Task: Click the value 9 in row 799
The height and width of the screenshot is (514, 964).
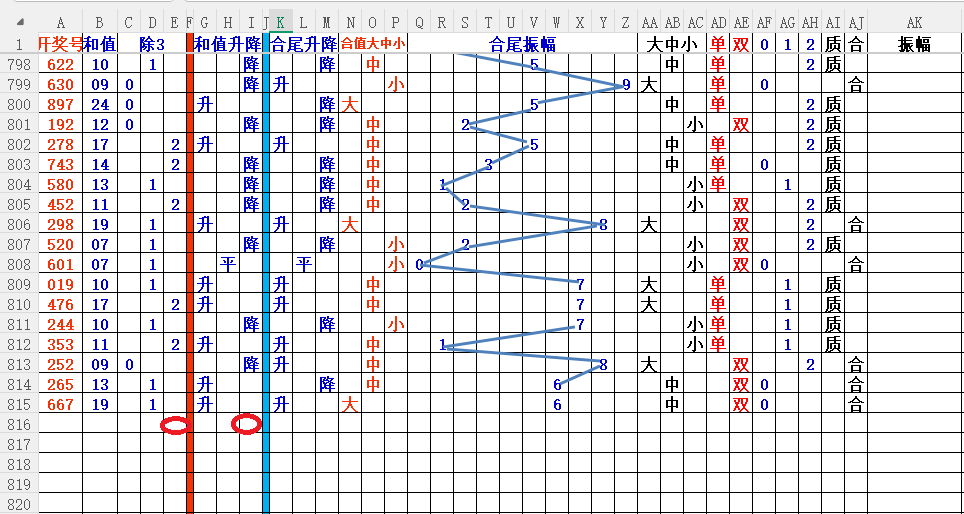Action: (x=626, y=84)
